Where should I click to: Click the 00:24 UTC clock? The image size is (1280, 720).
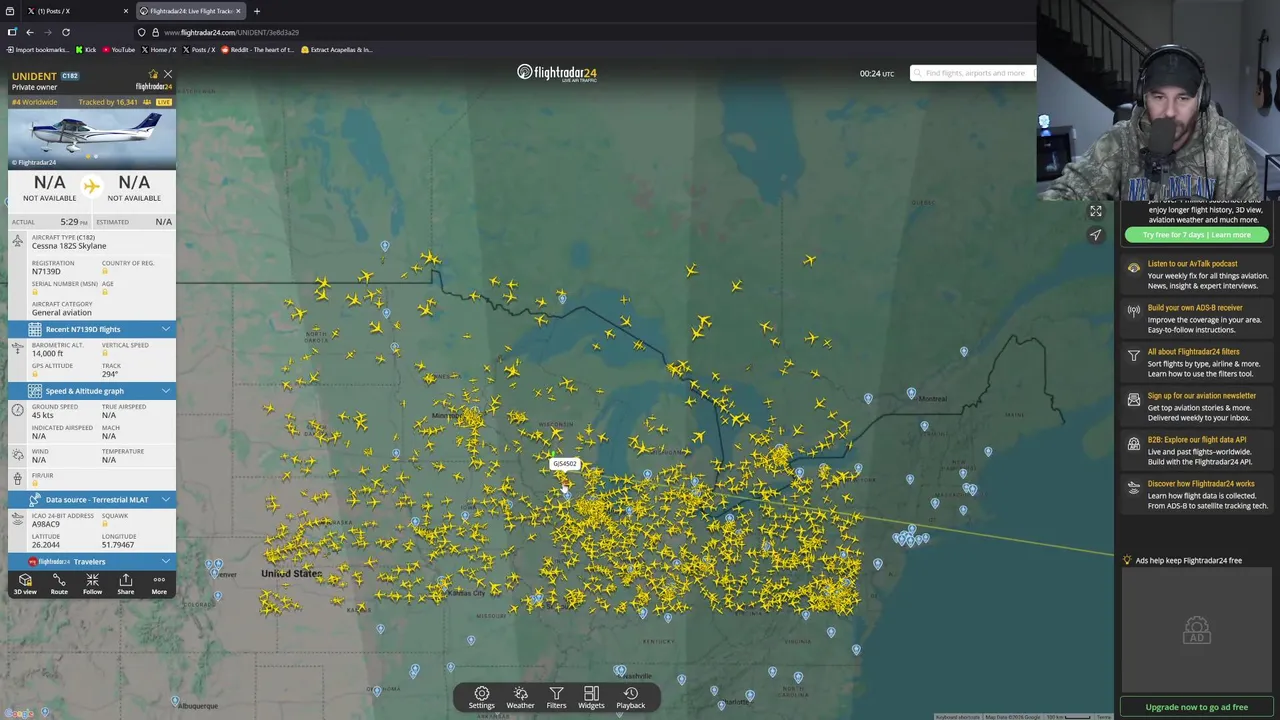[877, 73]
